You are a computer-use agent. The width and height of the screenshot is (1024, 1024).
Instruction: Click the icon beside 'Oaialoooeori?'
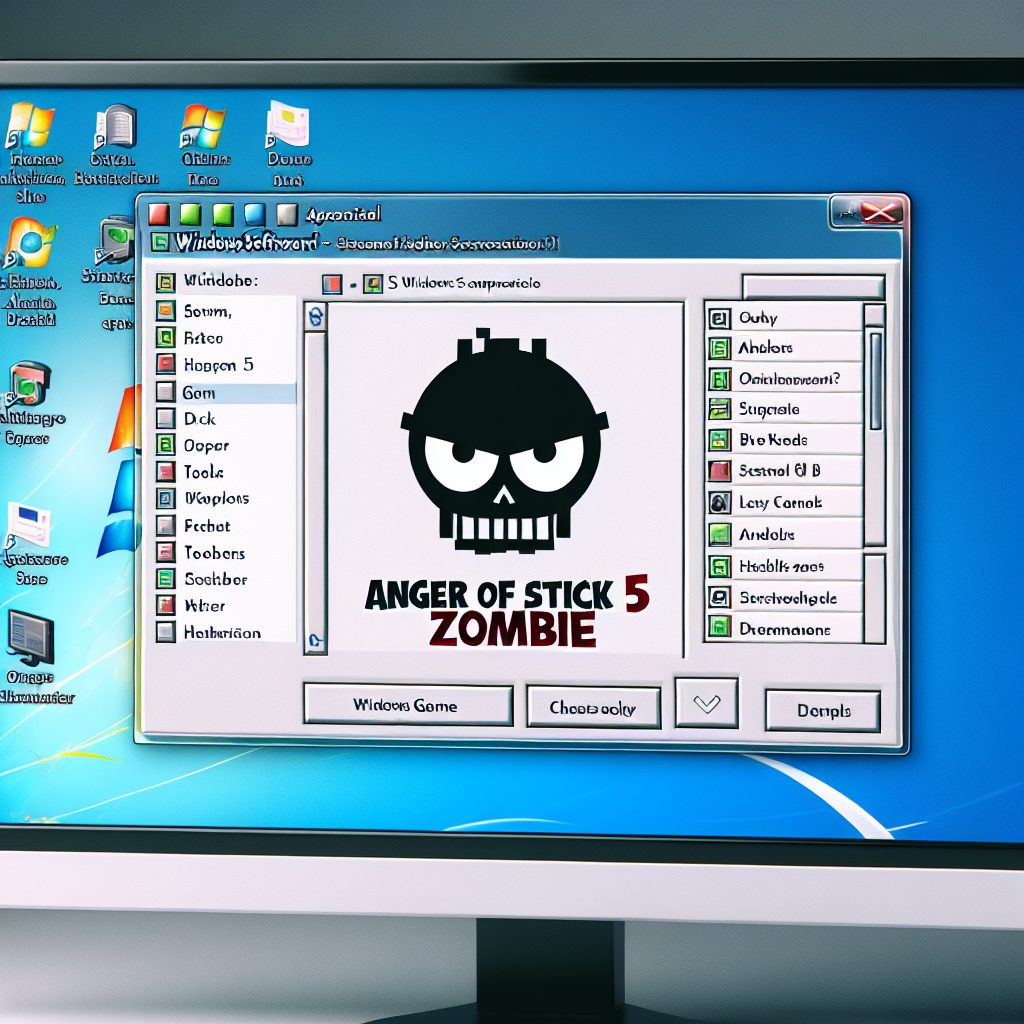click(719, 379)
